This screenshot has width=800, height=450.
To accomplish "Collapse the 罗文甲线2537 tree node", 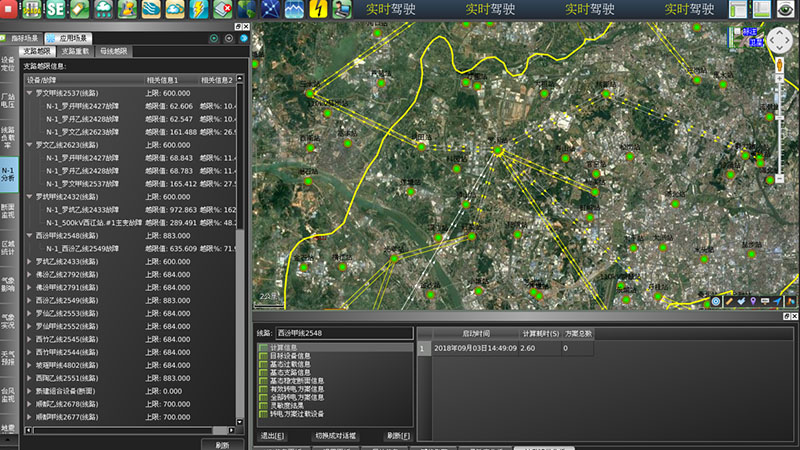I will (28, 93).
